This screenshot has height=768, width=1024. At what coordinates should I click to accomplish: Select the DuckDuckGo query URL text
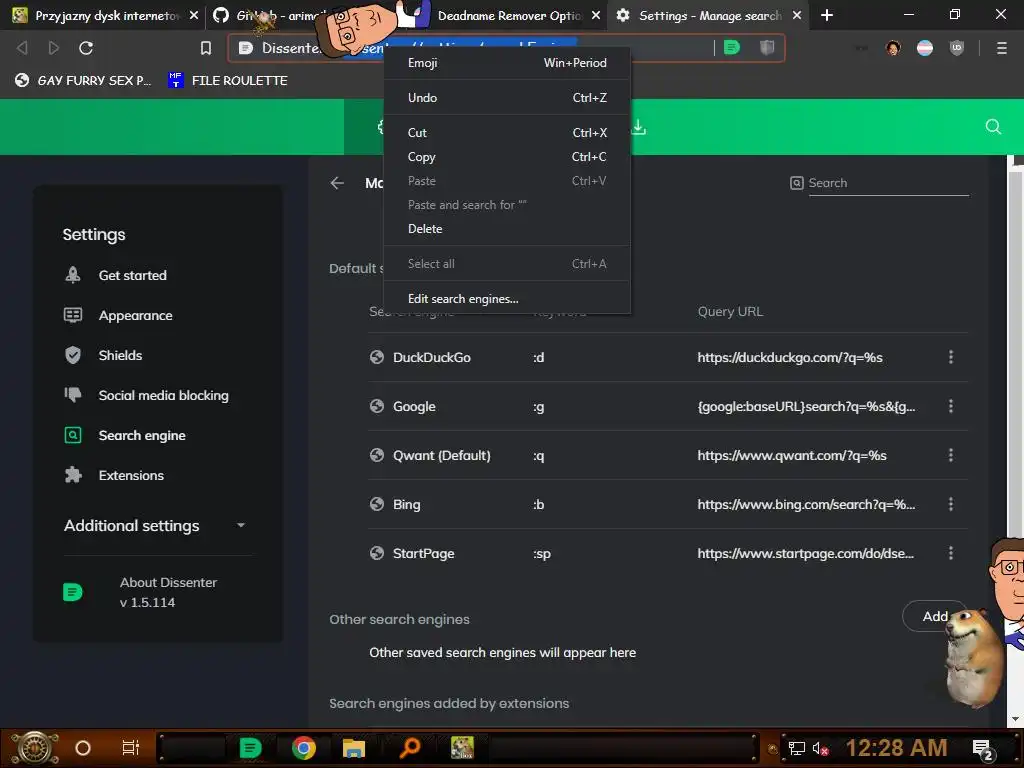pos(790,357)
